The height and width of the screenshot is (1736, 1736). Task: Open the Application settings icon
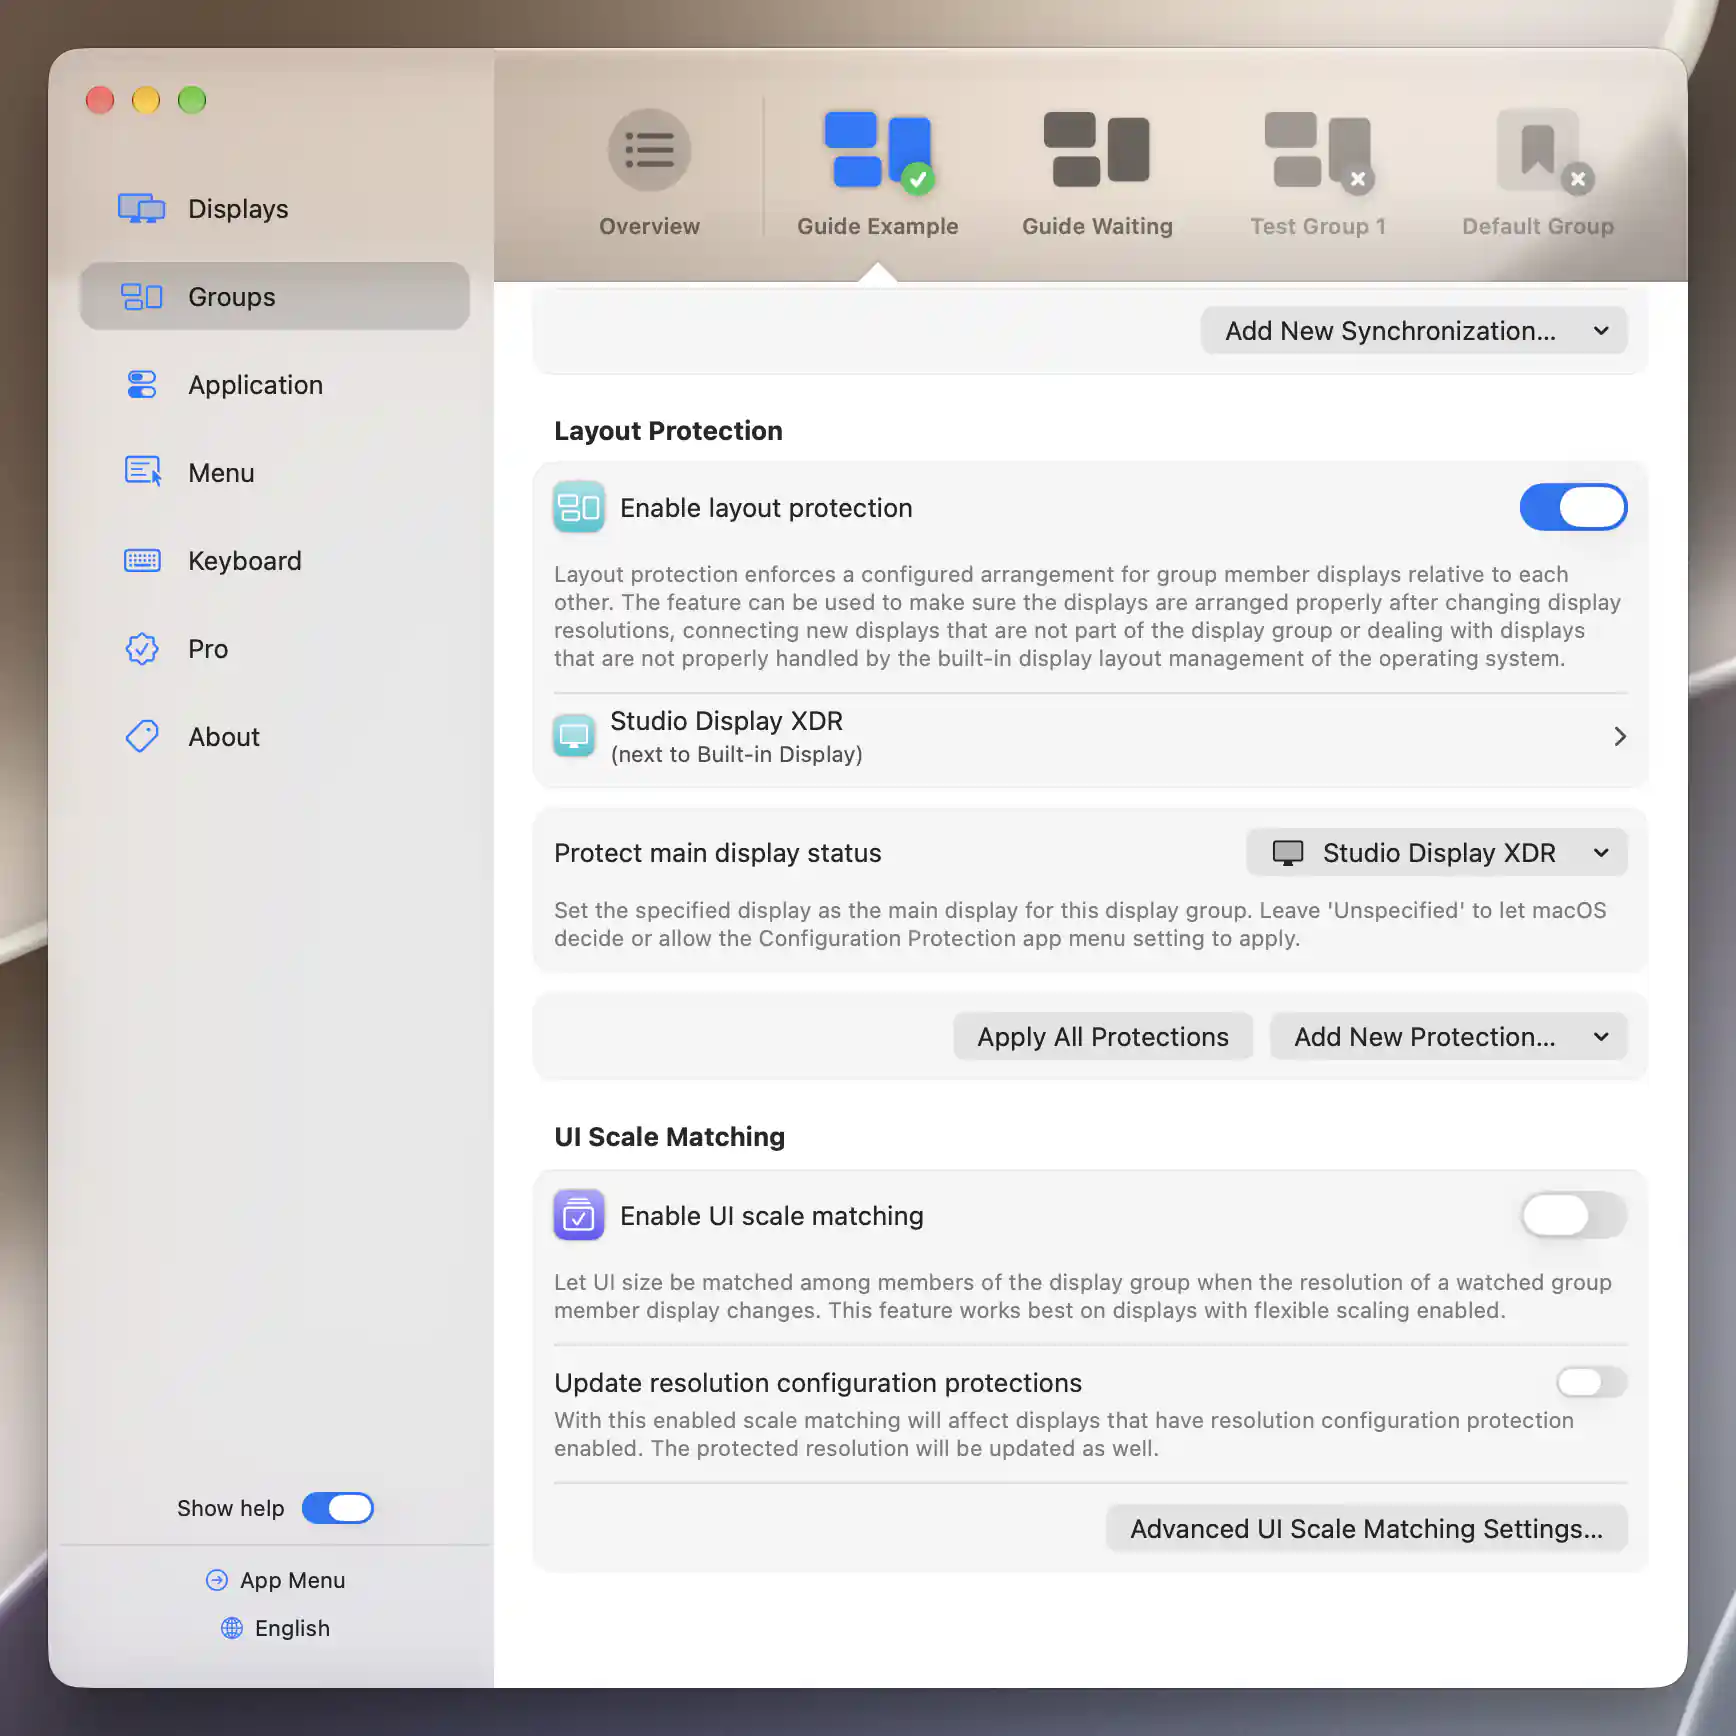point(141,385)
